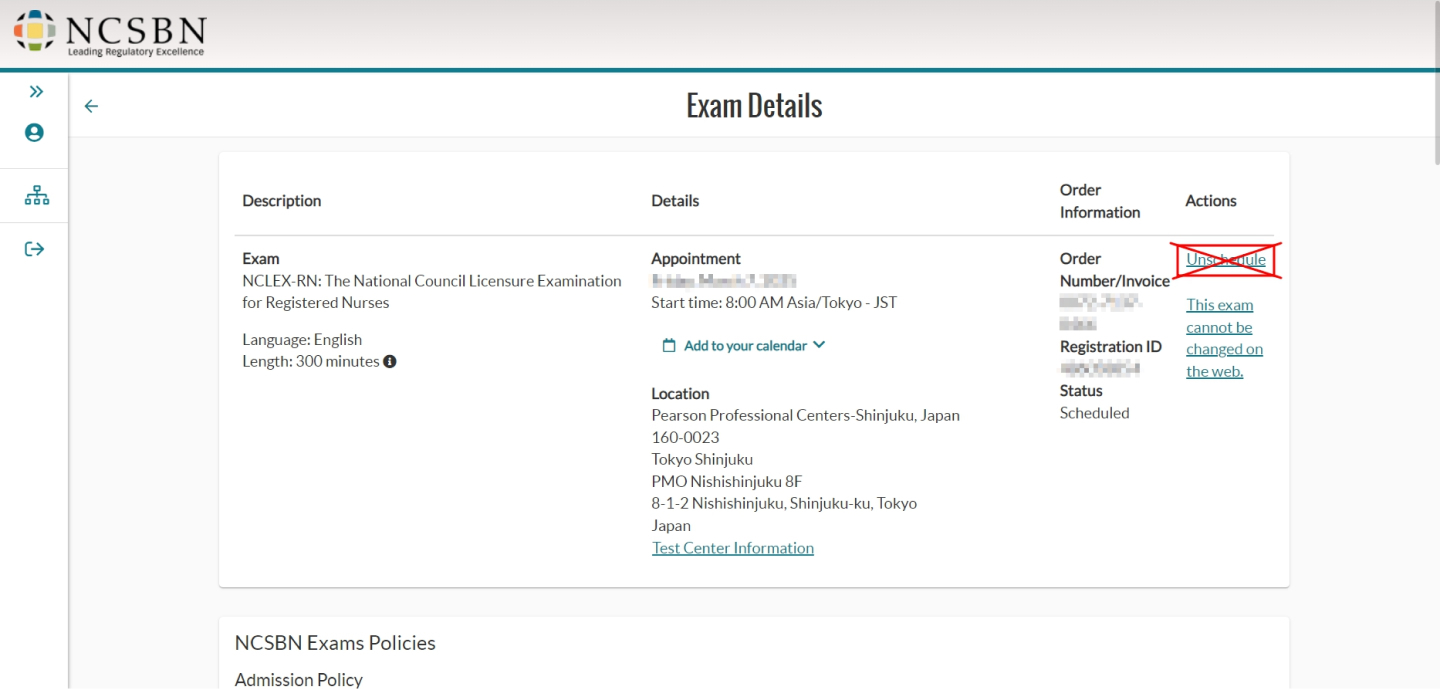
Task: Select the Tokyo Shinjuku text line
Action: (702, 459)
